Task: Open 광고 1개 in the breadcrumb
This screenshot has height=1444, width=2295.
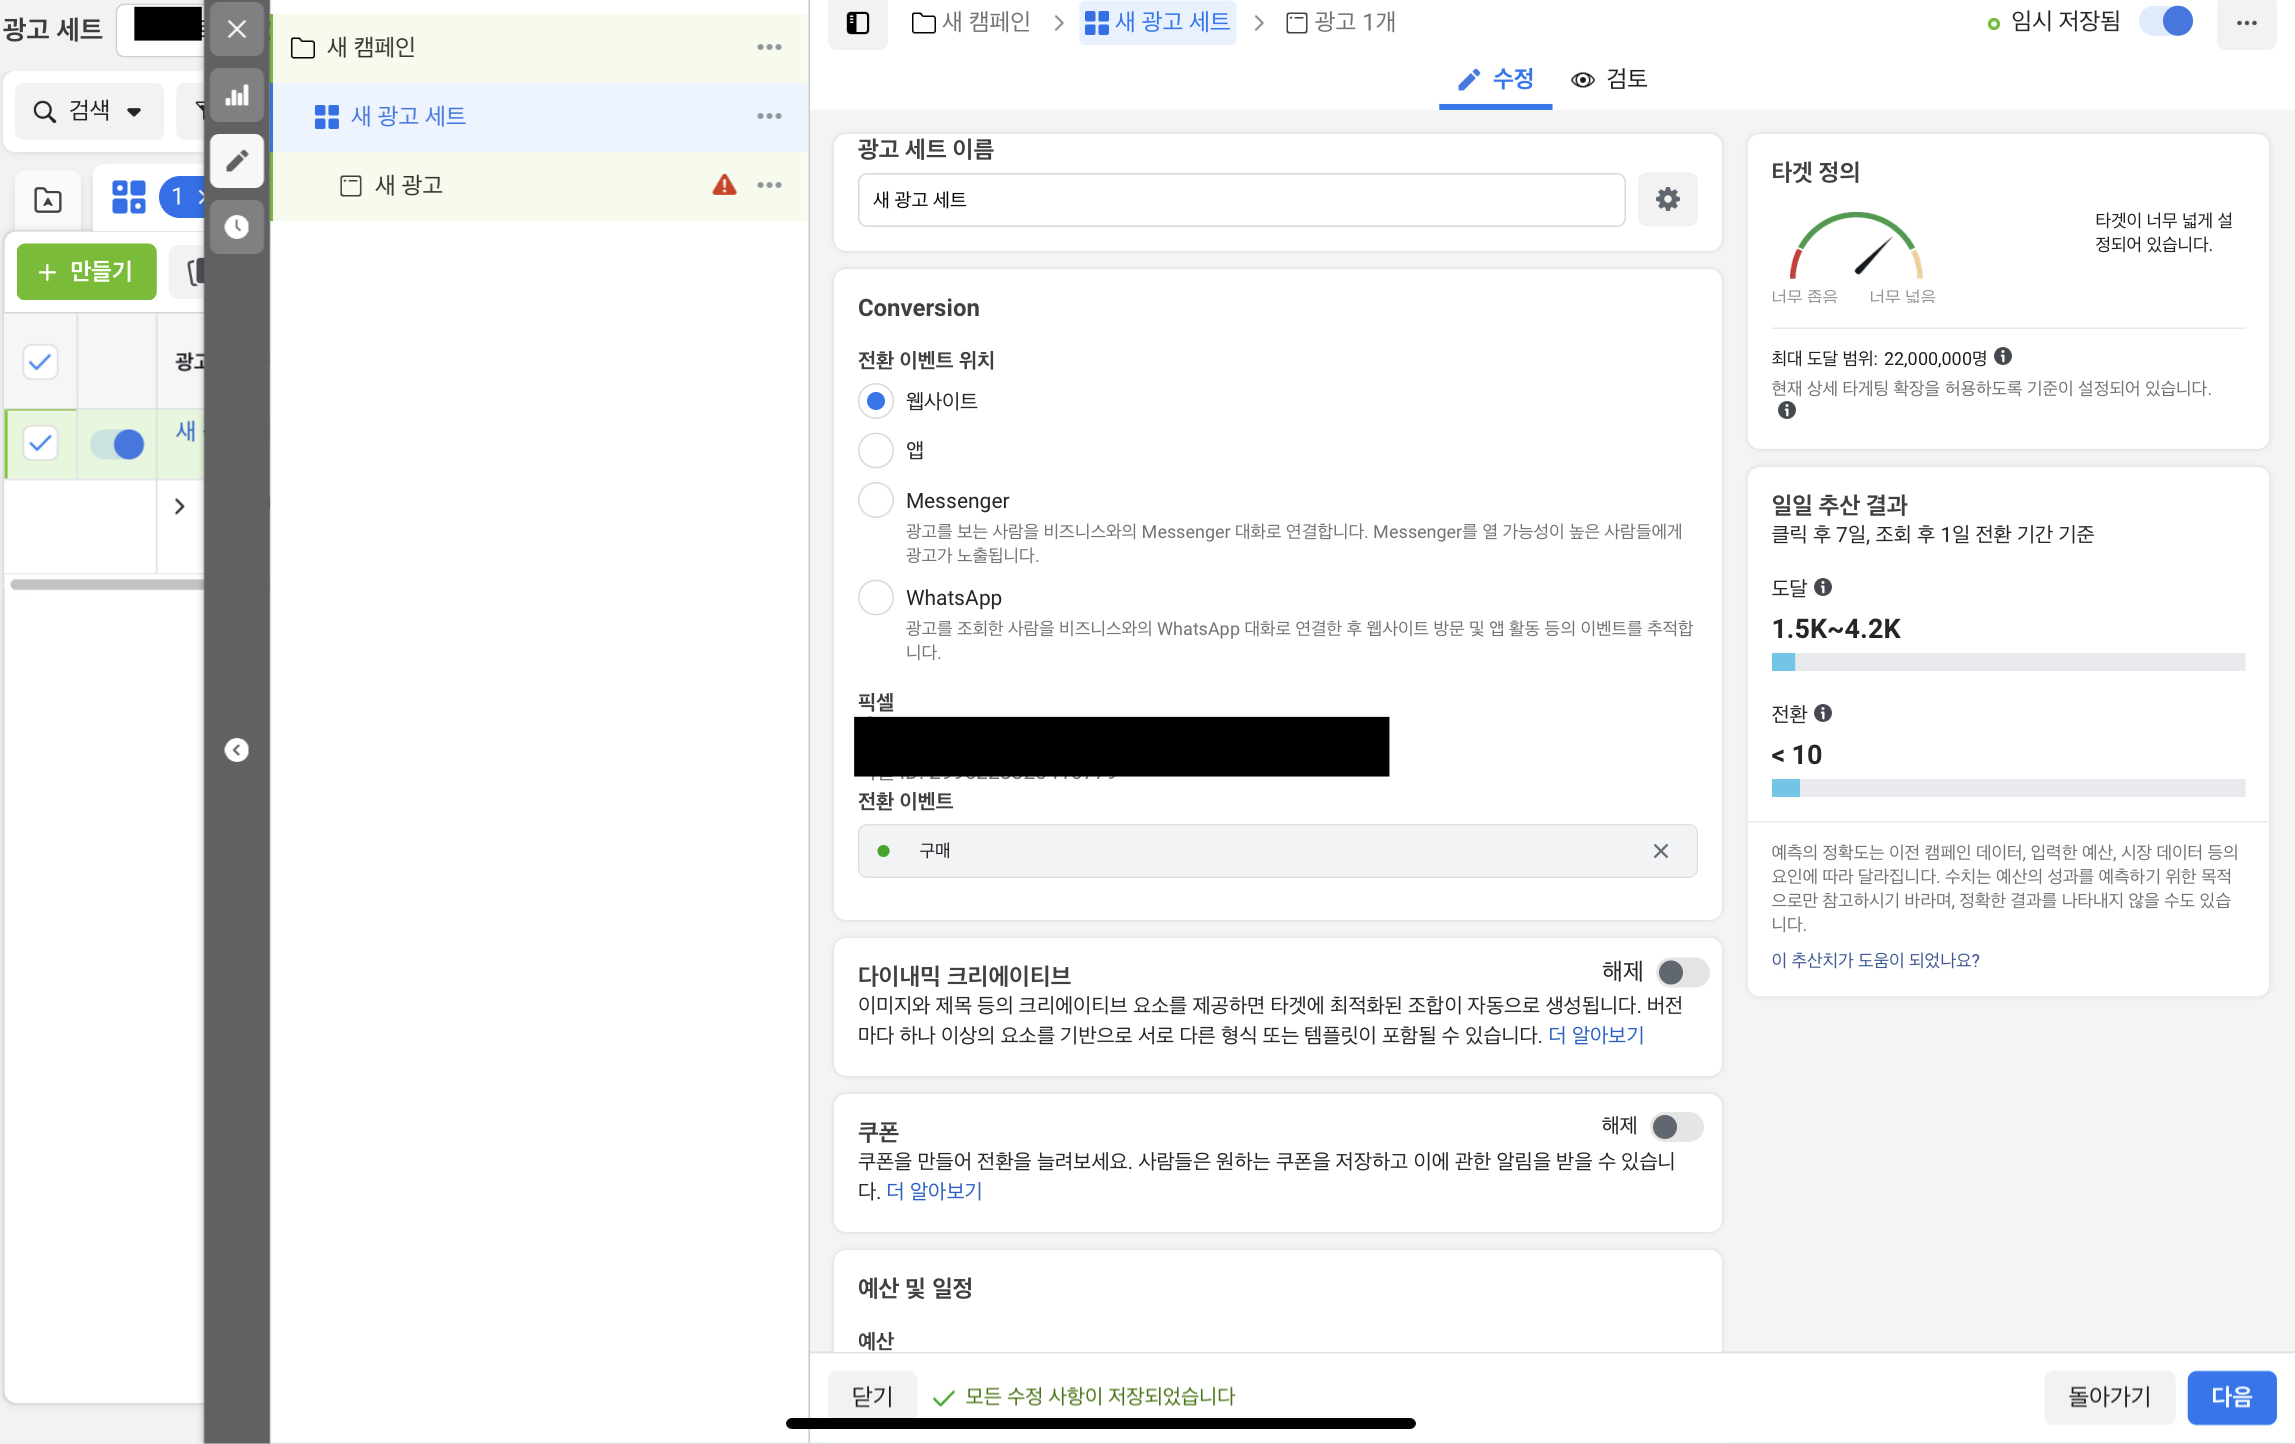Action: (x=1340, y=22)
